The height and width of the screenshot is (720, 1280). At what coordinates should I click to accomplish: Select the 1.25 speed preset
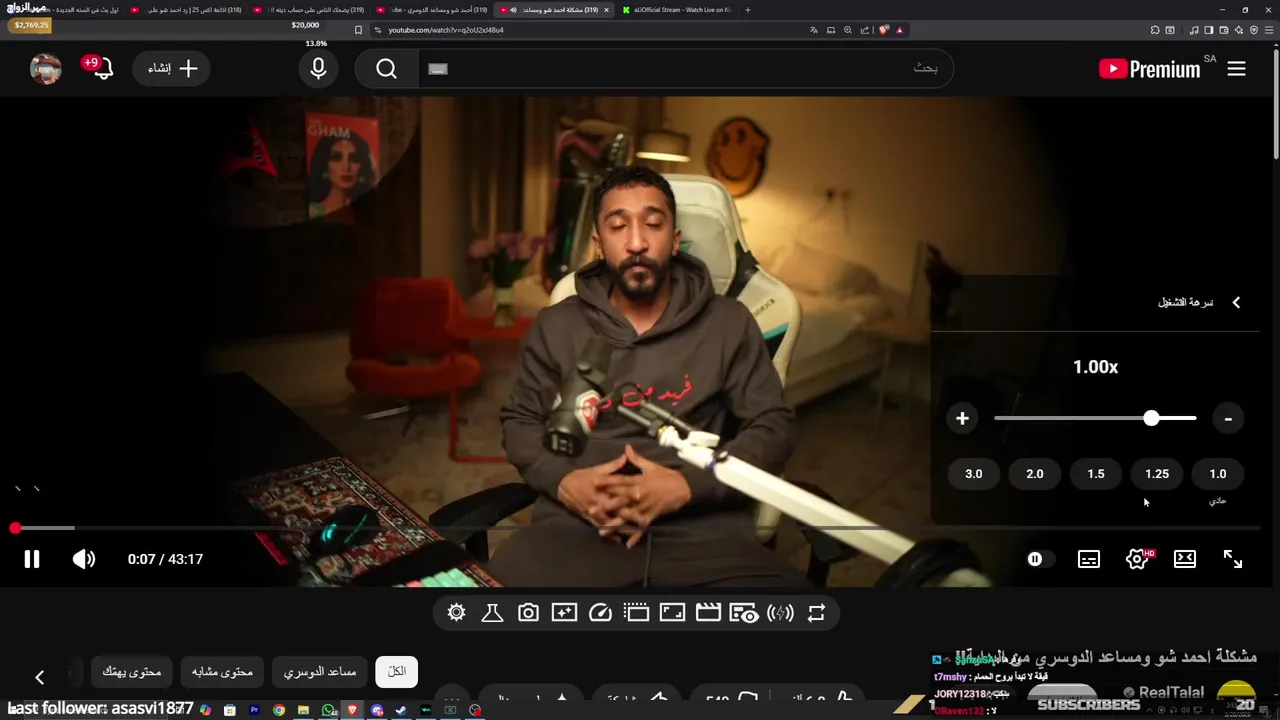[1156, 474]
